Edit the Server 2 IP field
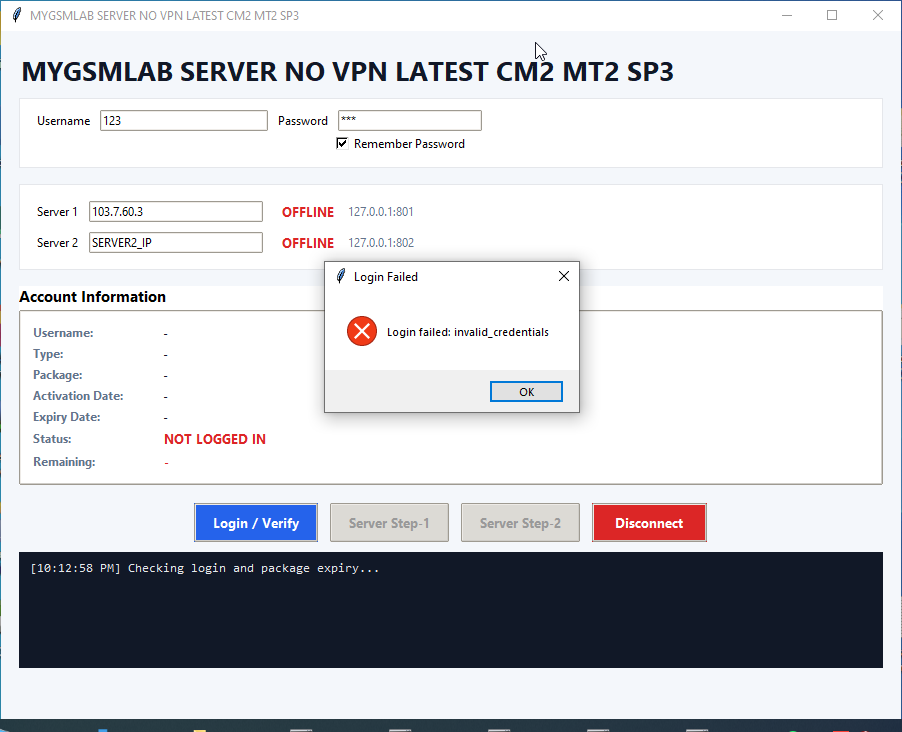The width and height of the screenshot is (902, 732). (175, 243)
